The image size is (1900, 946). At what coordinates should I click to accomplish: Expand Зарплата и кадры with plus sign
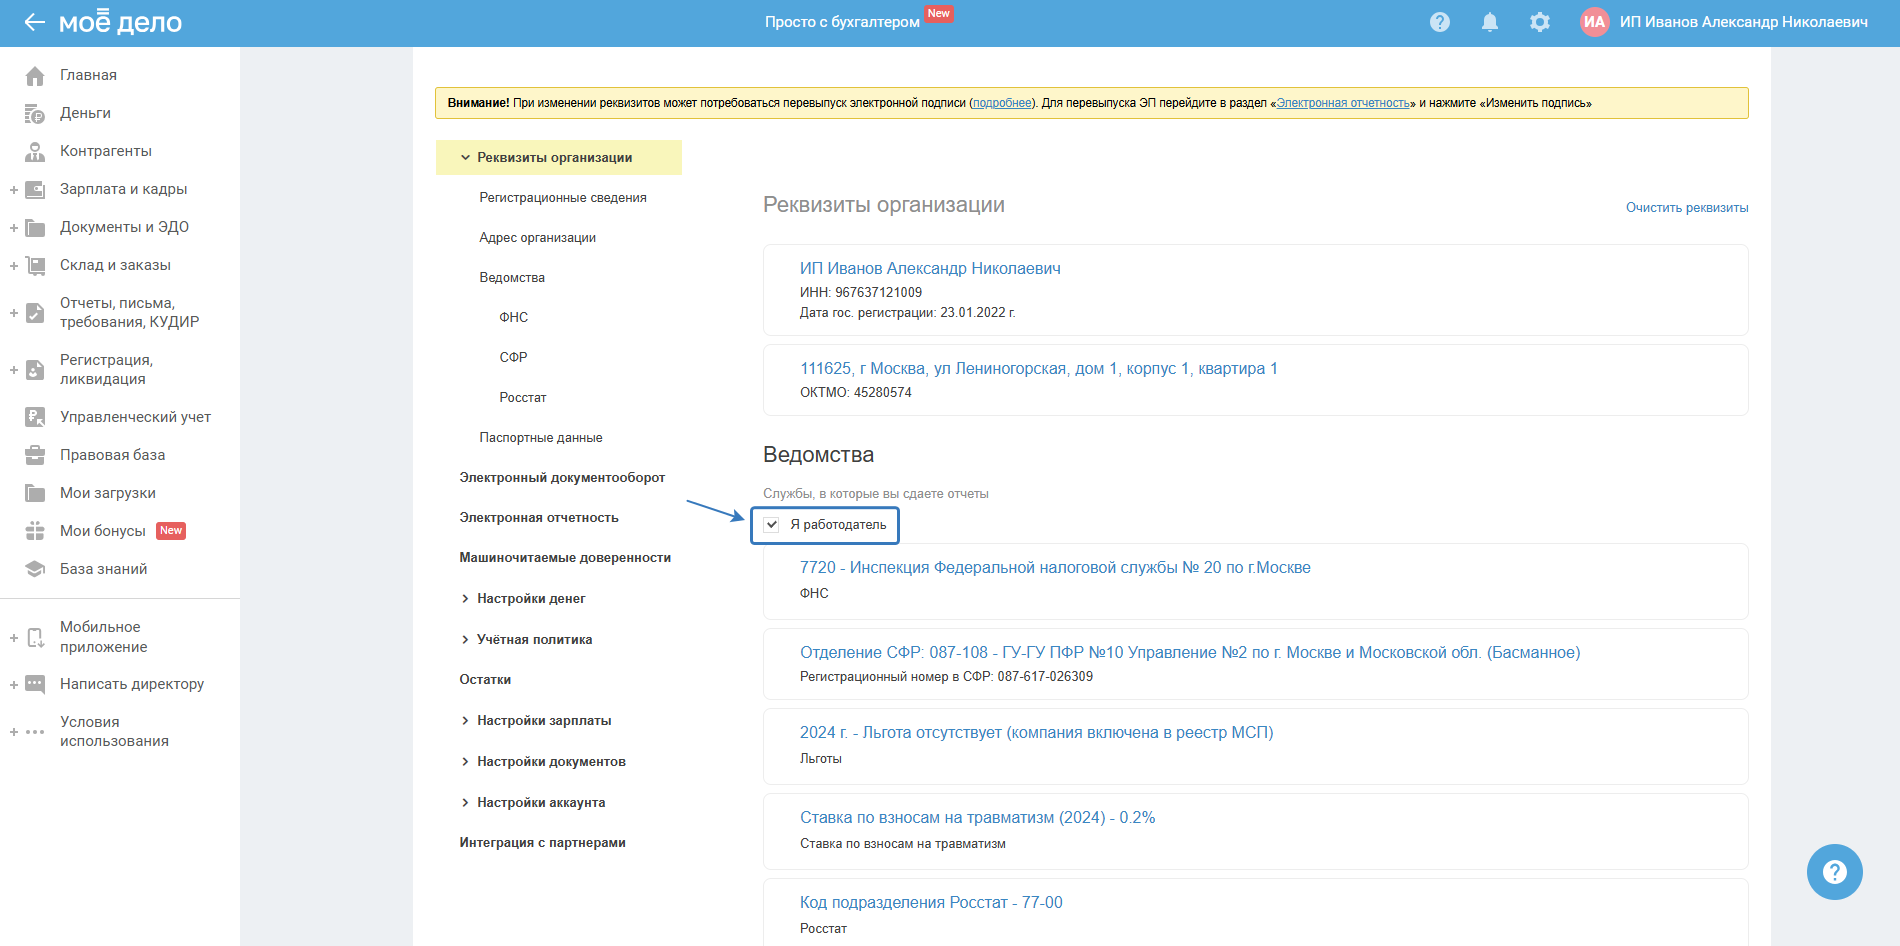pyautogui.click(x=14, y=189)
